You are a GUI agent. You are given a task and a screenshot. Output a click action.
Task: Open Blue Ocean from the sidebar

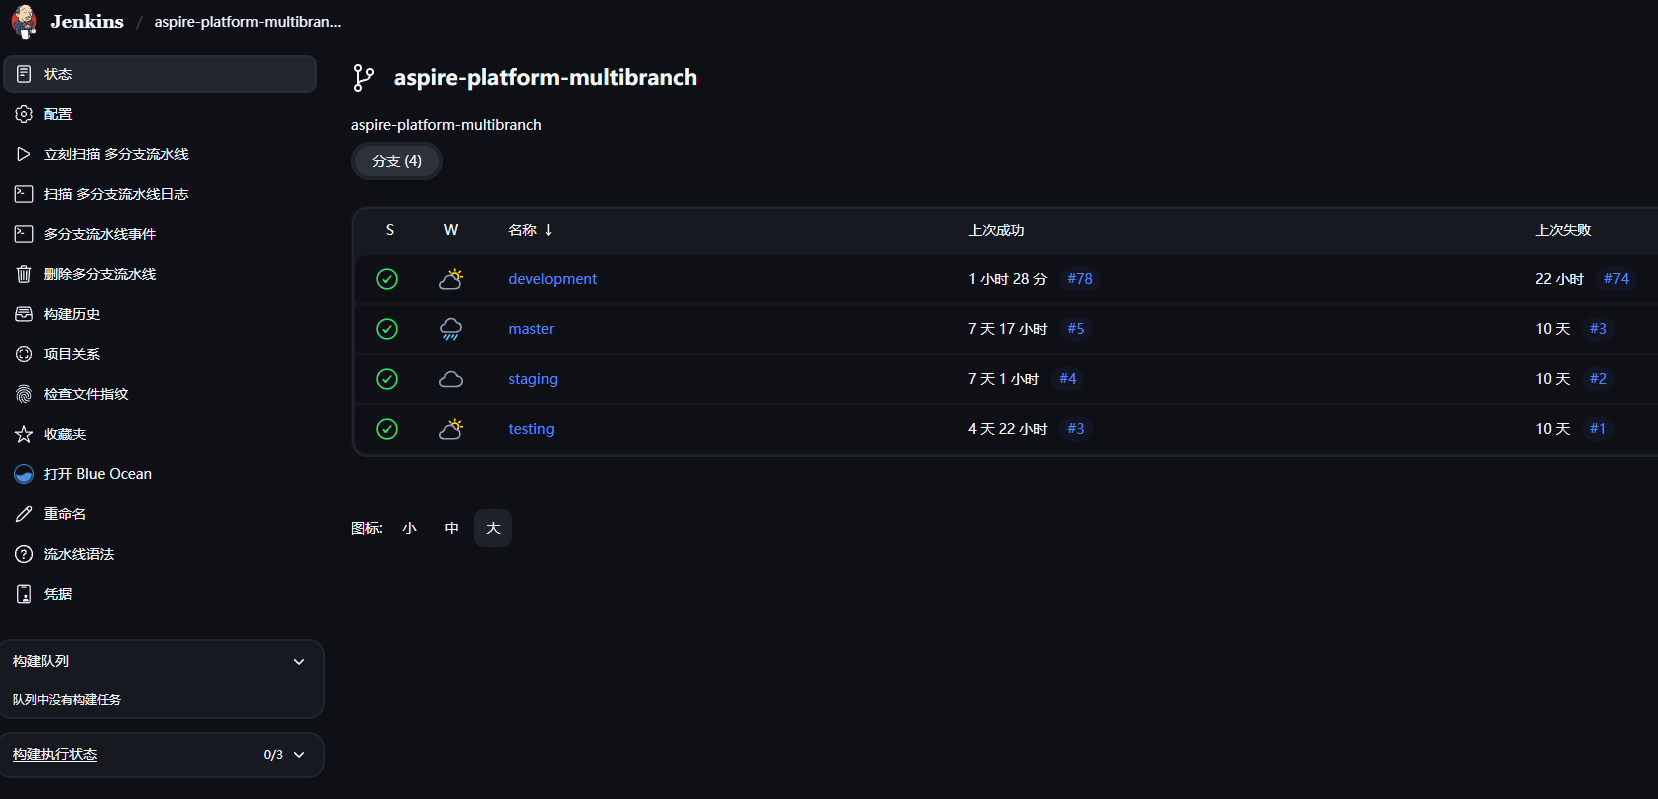(x=97, y=474)
